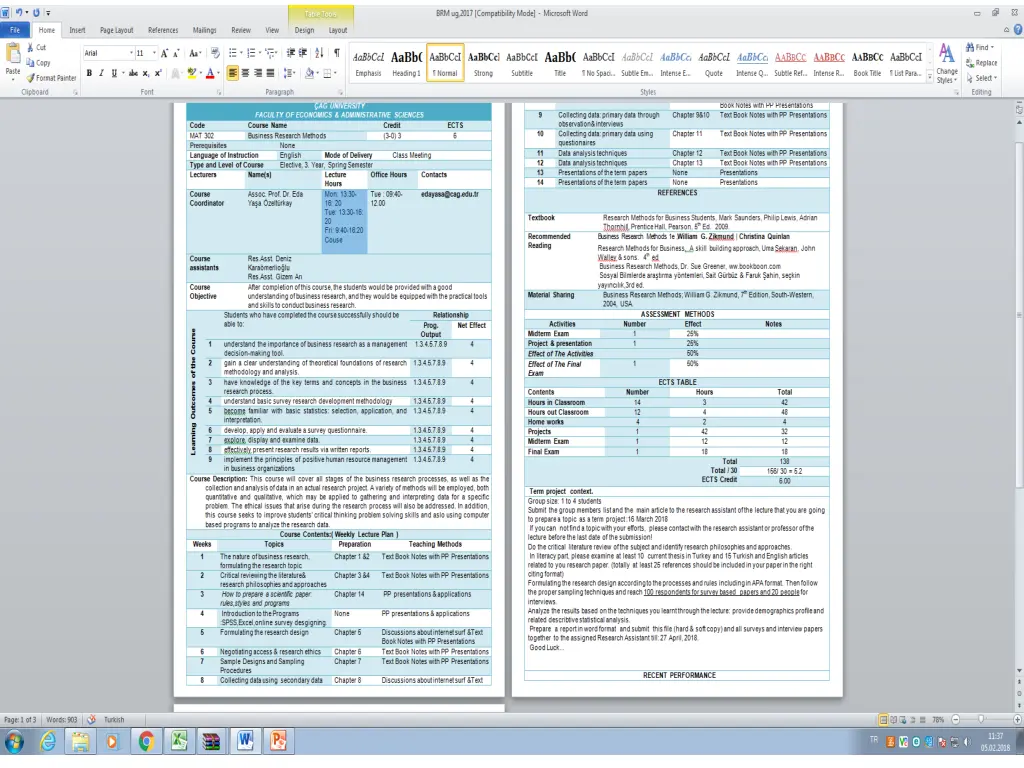Click the zoom slider handle

point(981,720)
